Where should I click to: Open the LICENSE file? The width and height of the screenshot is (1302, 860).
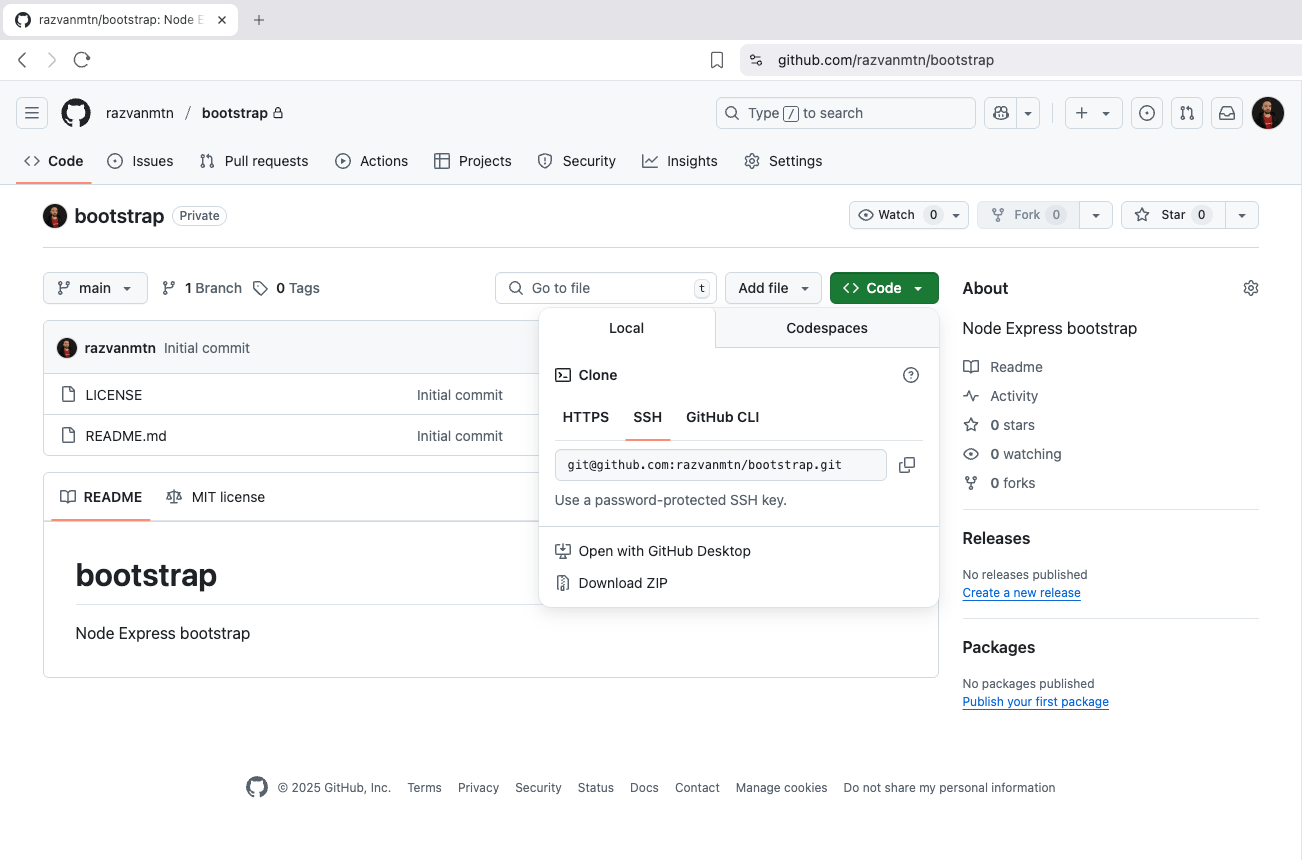click(114, 395)
